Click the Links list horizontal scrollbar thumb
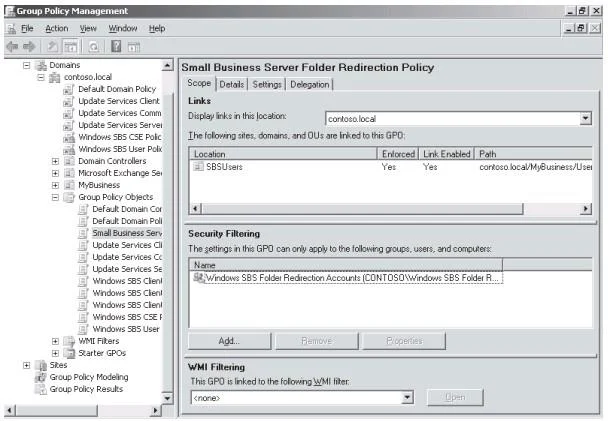 [362, 209]
